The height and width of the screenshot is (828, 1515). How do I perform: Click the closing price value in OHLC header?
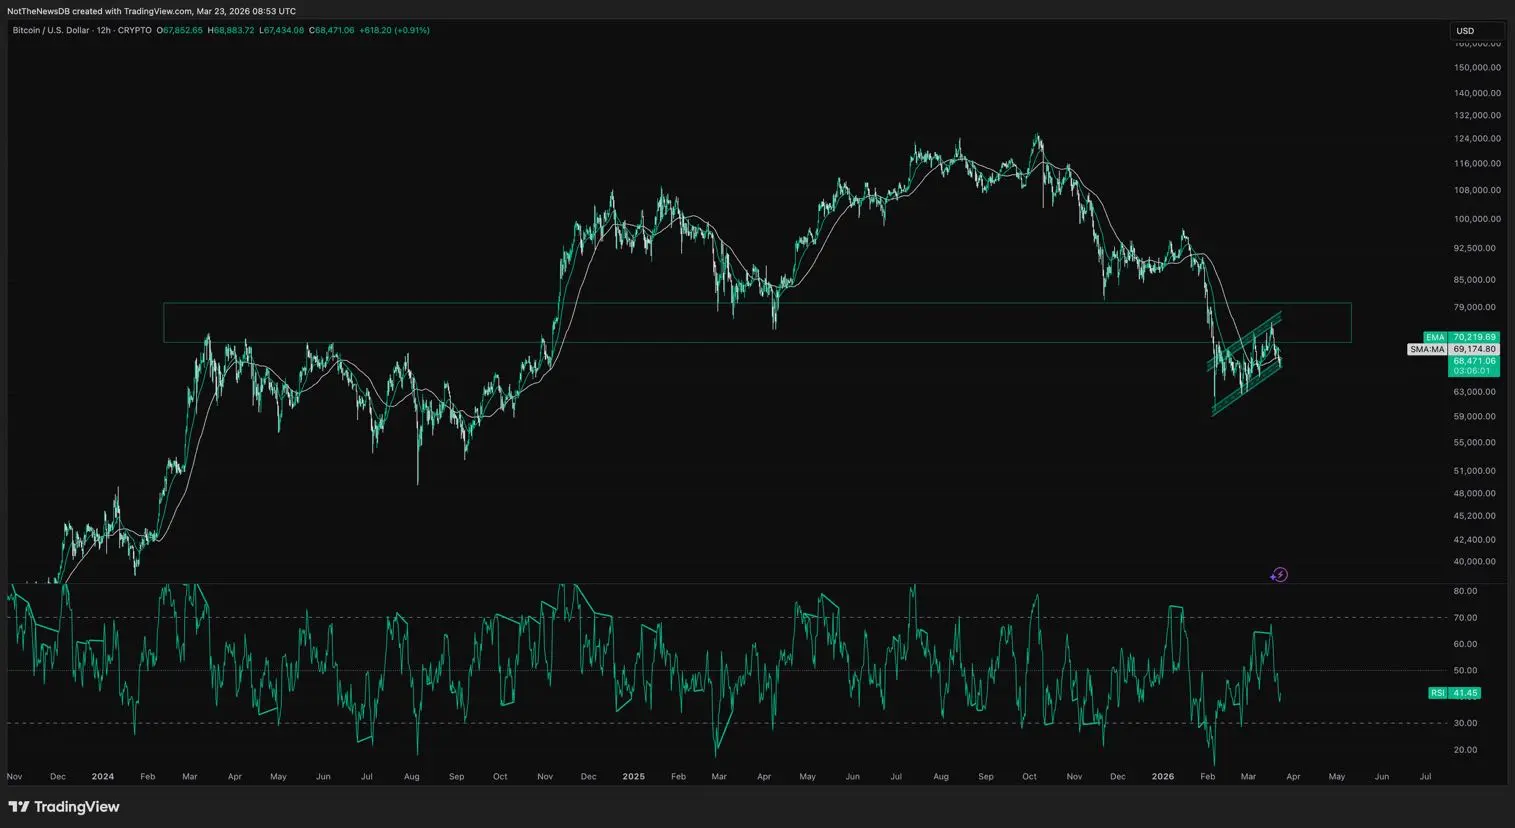334,31
